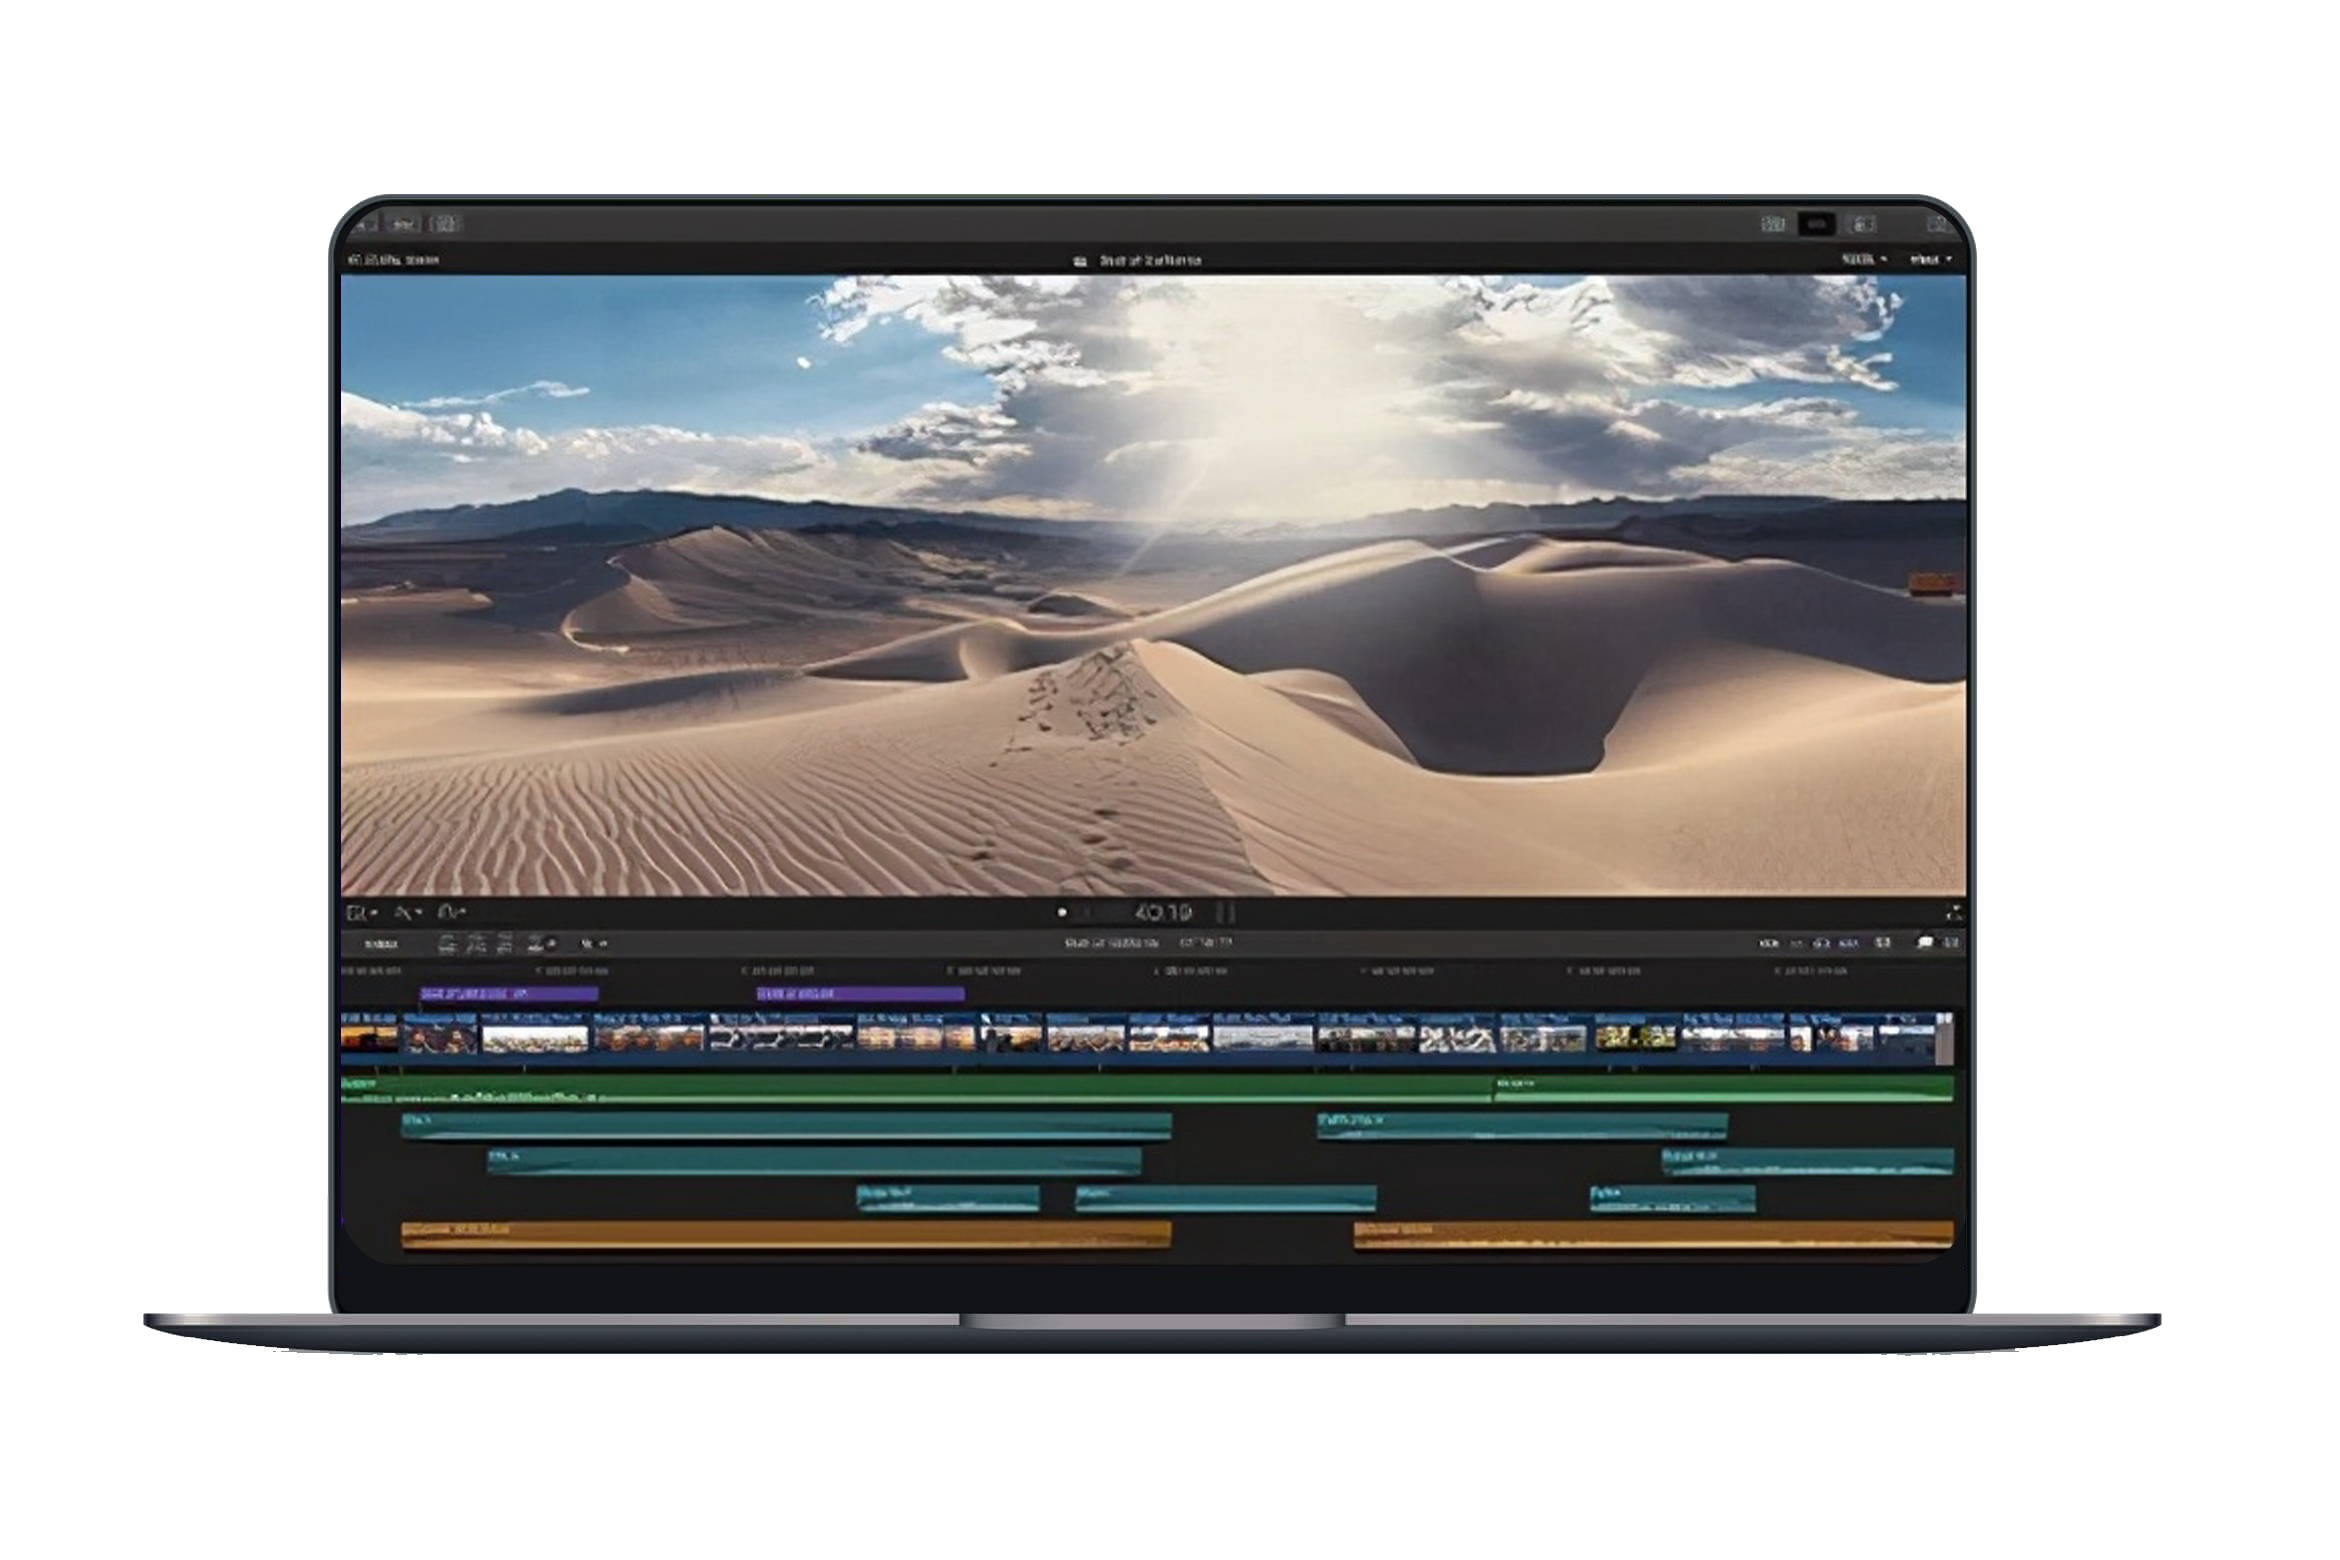Select the long orange music clip on the left
This screenshot has width=2340, height=1560.
point(786,1235)
